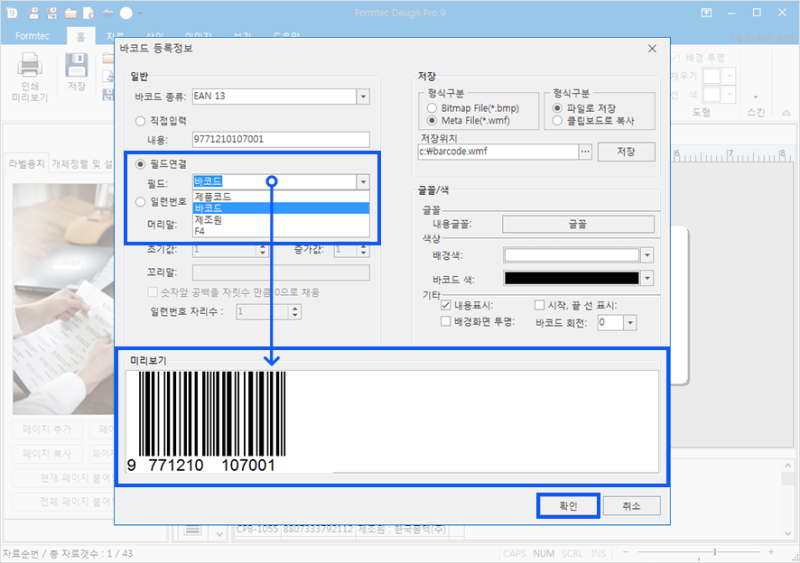Choose 제조원 from the field list

tap(281, 220)
